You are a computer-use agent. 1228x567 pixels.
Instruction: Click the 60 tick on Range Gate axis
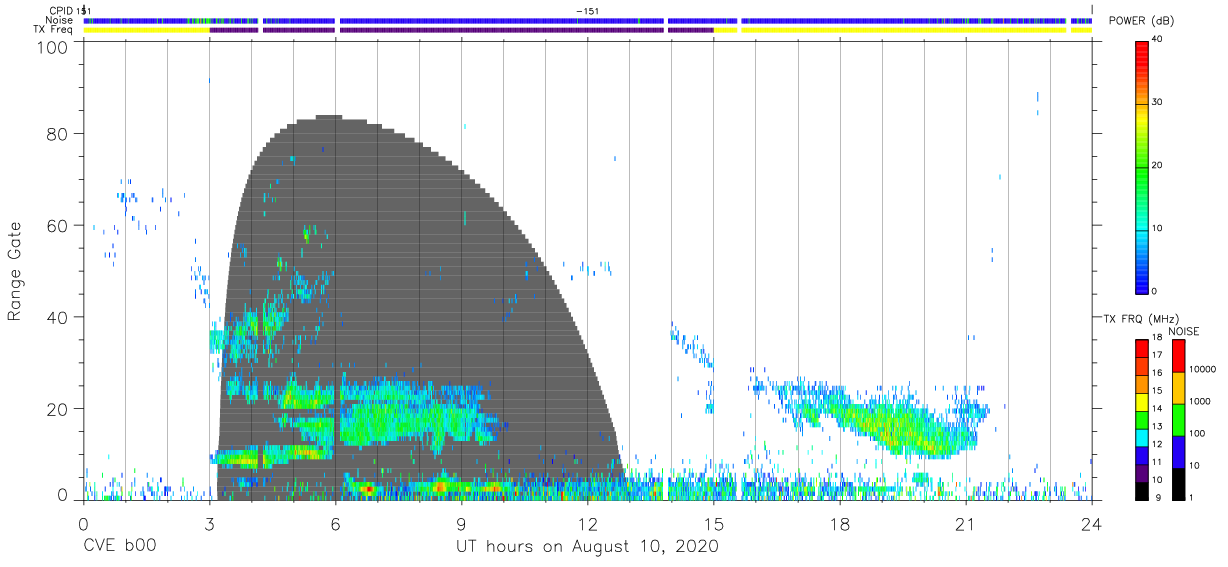pyautogui.click(x=59, y=226)
